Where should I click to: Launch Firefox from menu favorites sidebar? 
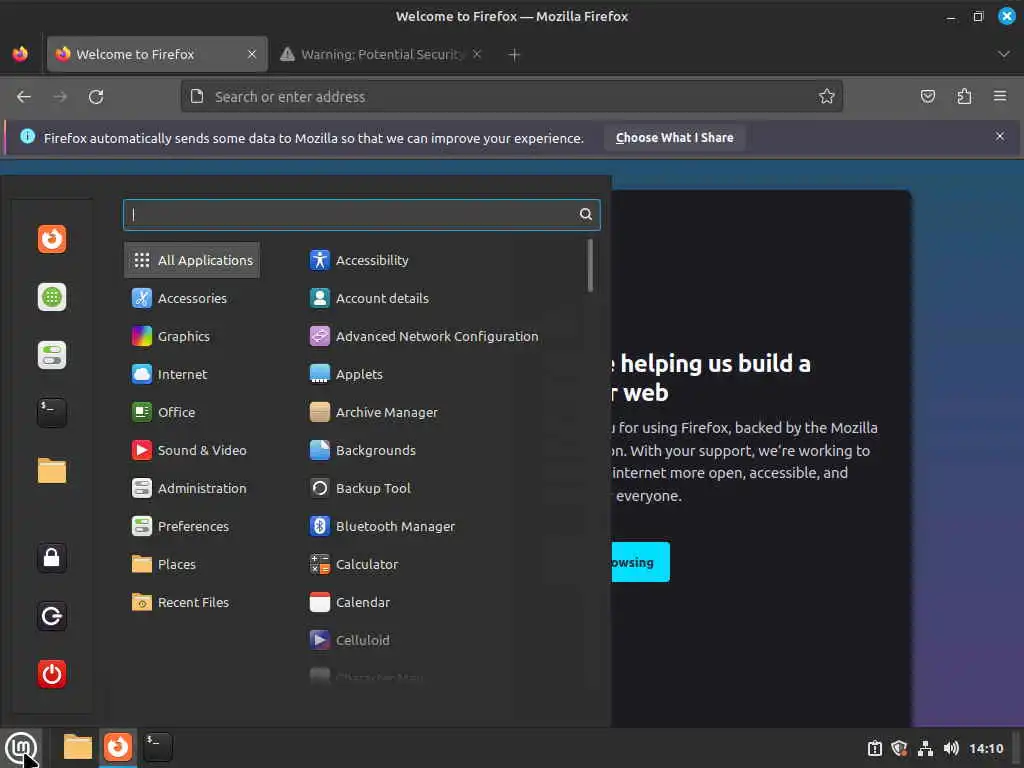[x=52, y=238]
